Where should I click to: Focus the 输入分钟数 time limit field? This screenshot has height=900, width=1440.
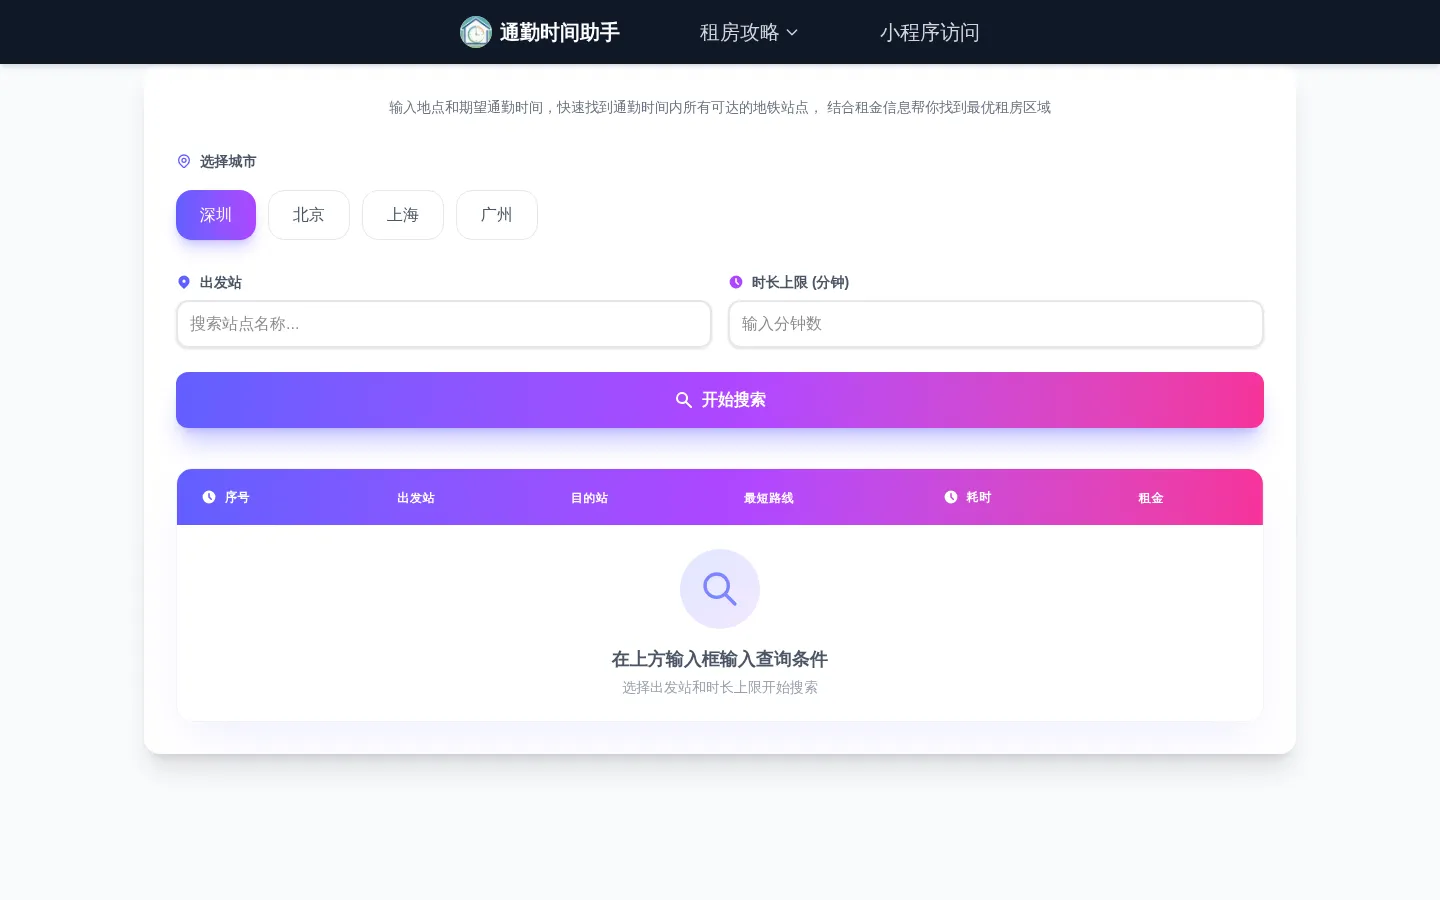click(996, 324)
